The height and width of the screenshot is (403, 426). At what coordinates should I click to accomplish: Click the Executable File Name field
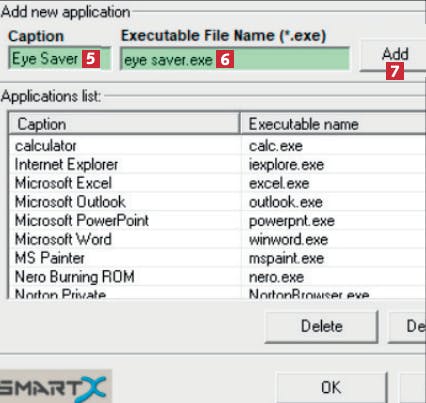pyautogui.click(x=235, y=59)
